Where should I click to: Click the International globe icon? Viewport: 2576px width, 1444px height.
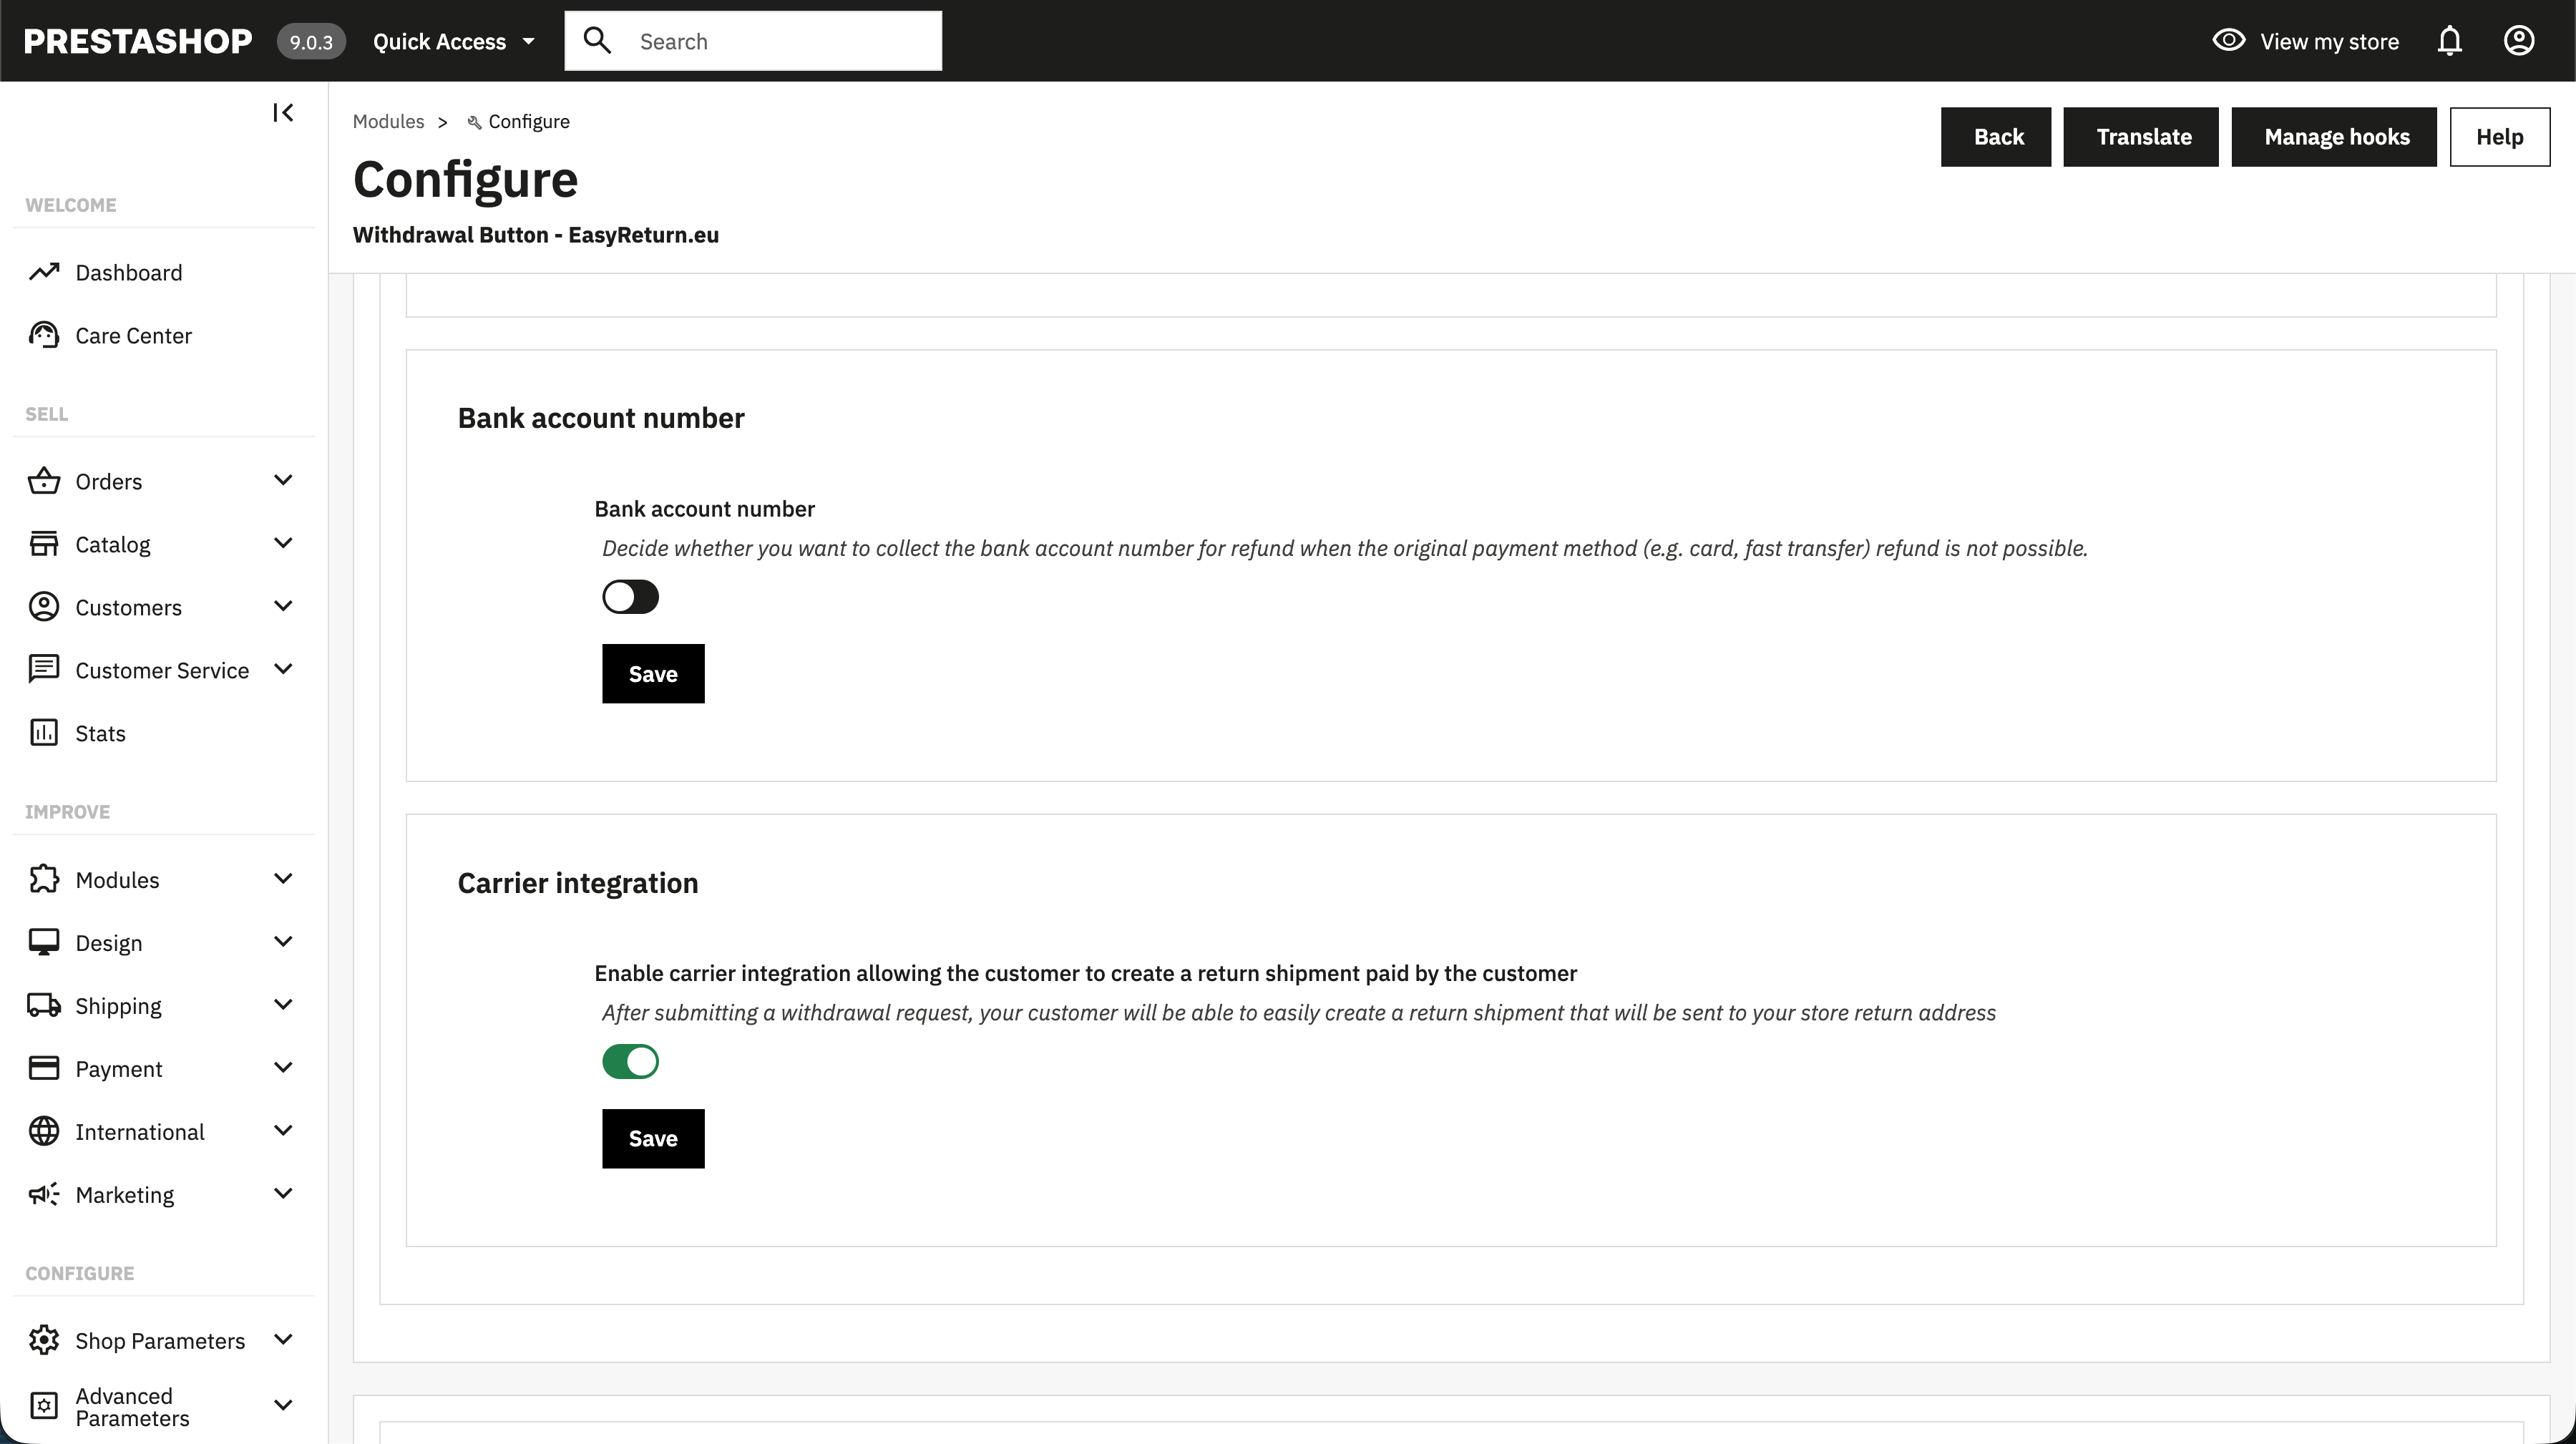tap(44, 1131)
